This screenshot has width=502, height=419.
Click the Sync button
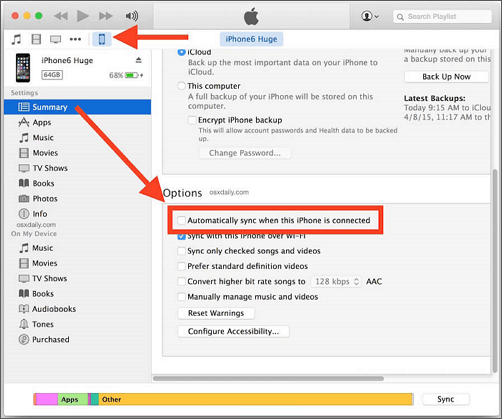[446, 399]
